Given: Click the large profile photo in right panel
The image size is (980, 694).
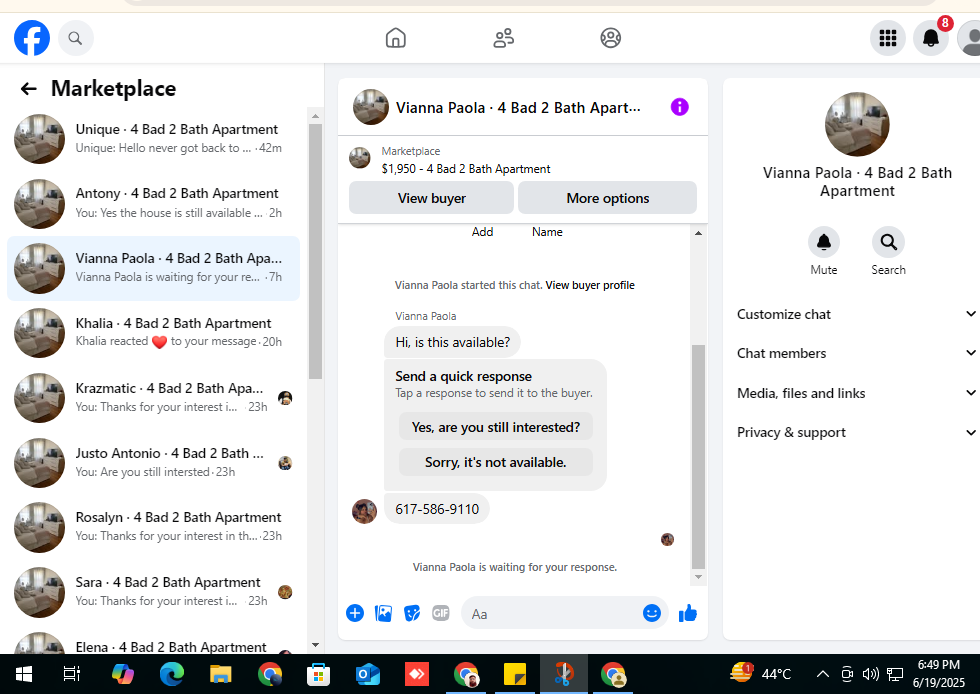Looking at the screenshot, I should (857, 124).
